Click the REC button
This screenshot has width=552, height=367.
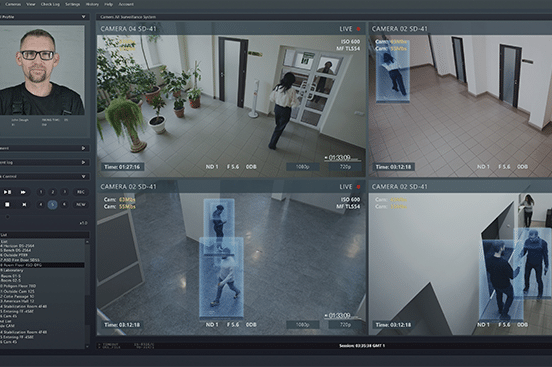pyautogui.click(x=81, y=192)
